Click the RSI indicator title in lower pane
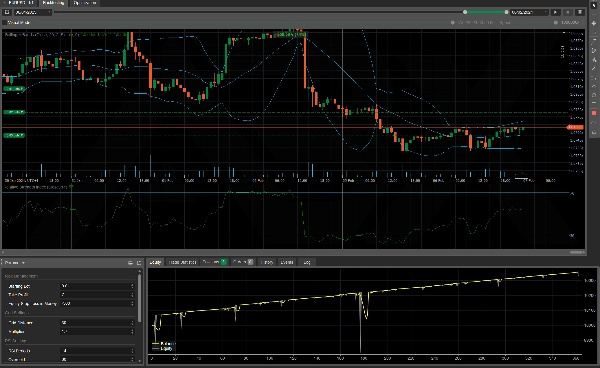 coord(36,187)
